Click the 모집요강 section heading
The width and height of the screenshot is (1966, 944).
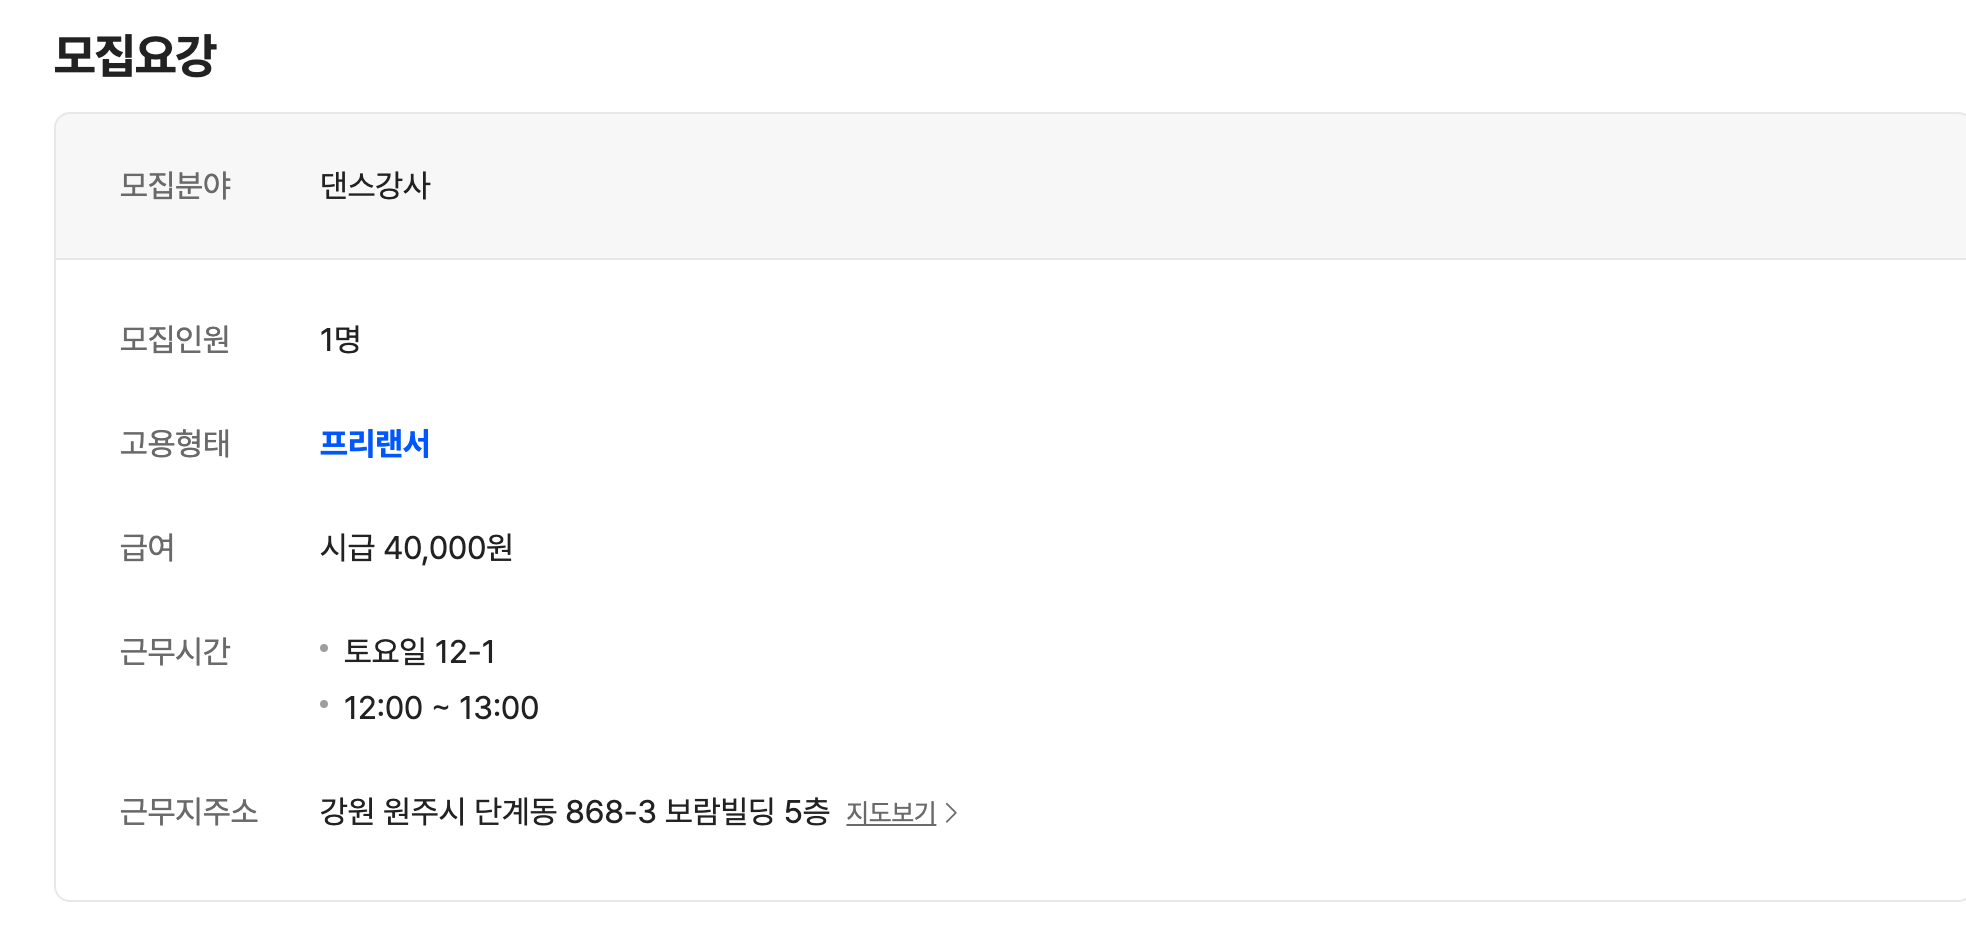click(x=134, y=54)
